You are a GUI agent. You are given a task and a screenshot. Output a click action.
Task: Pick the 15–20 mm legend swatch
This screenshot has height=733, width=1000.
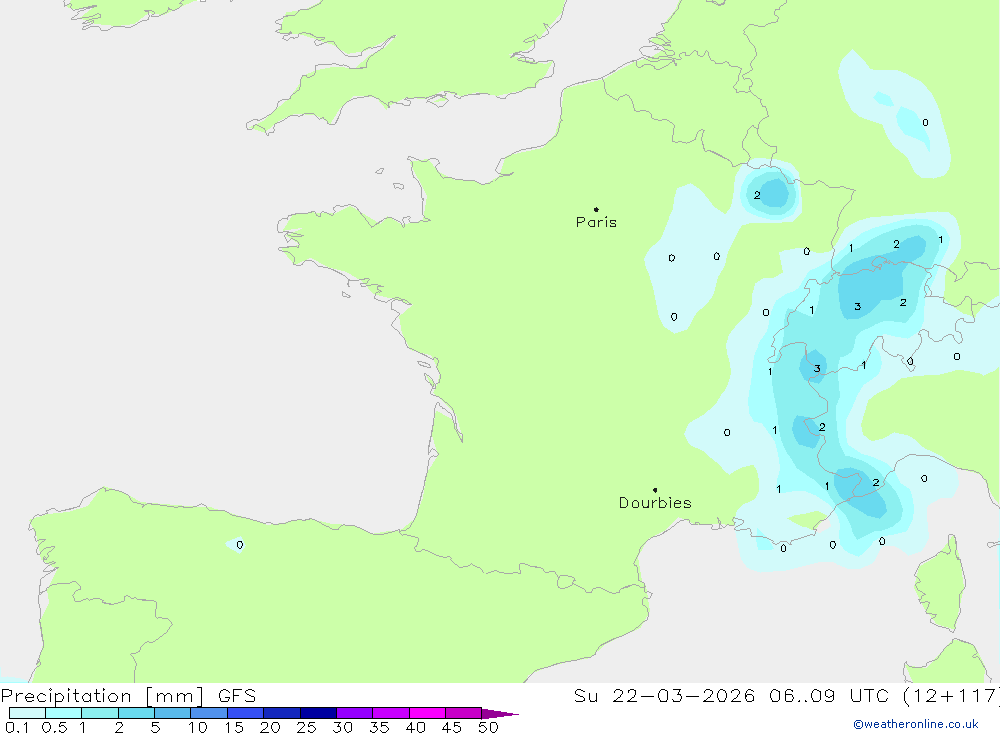[x=245, y=713]
